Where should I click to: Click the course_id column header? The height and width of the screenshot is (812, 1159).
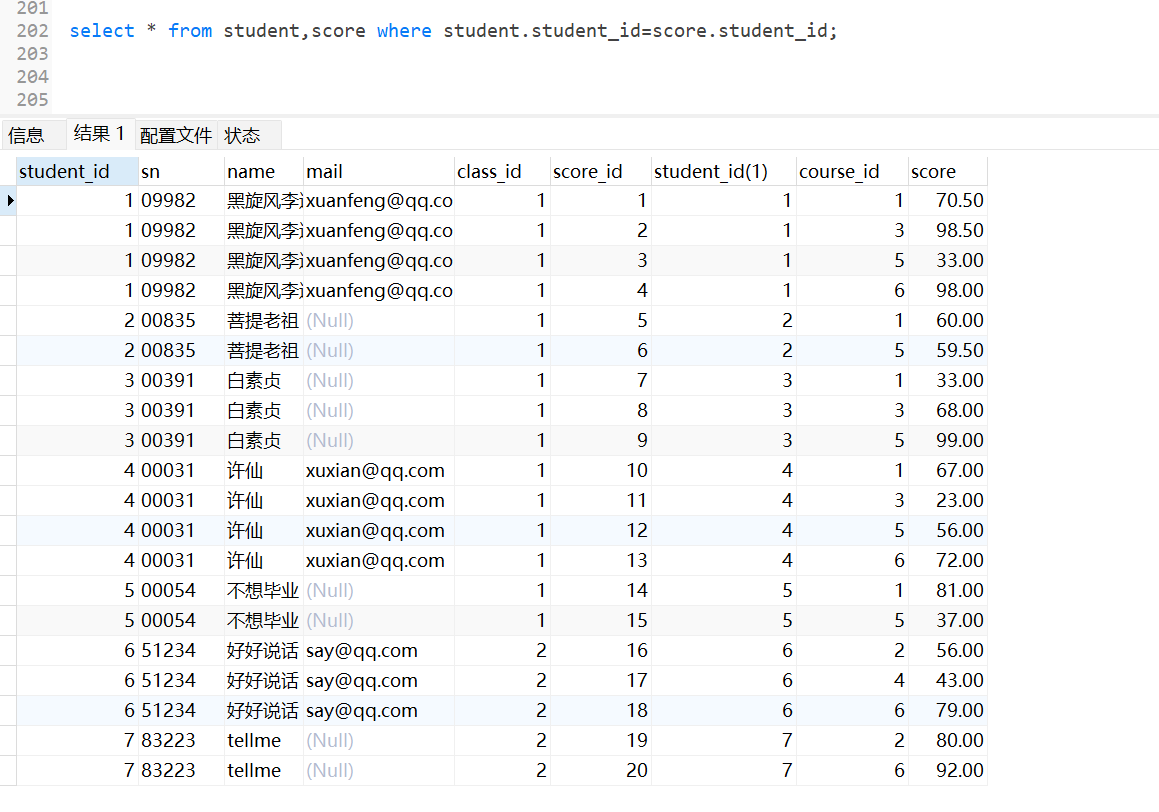pos(852,171)
